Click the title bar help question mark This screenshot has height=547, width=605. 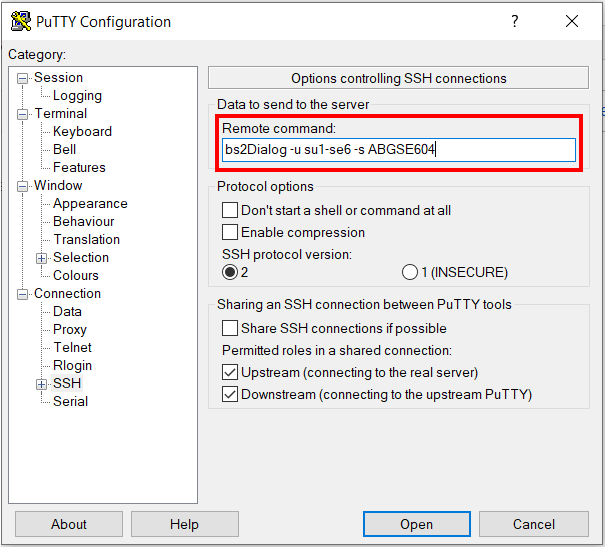tap(515, 21)
